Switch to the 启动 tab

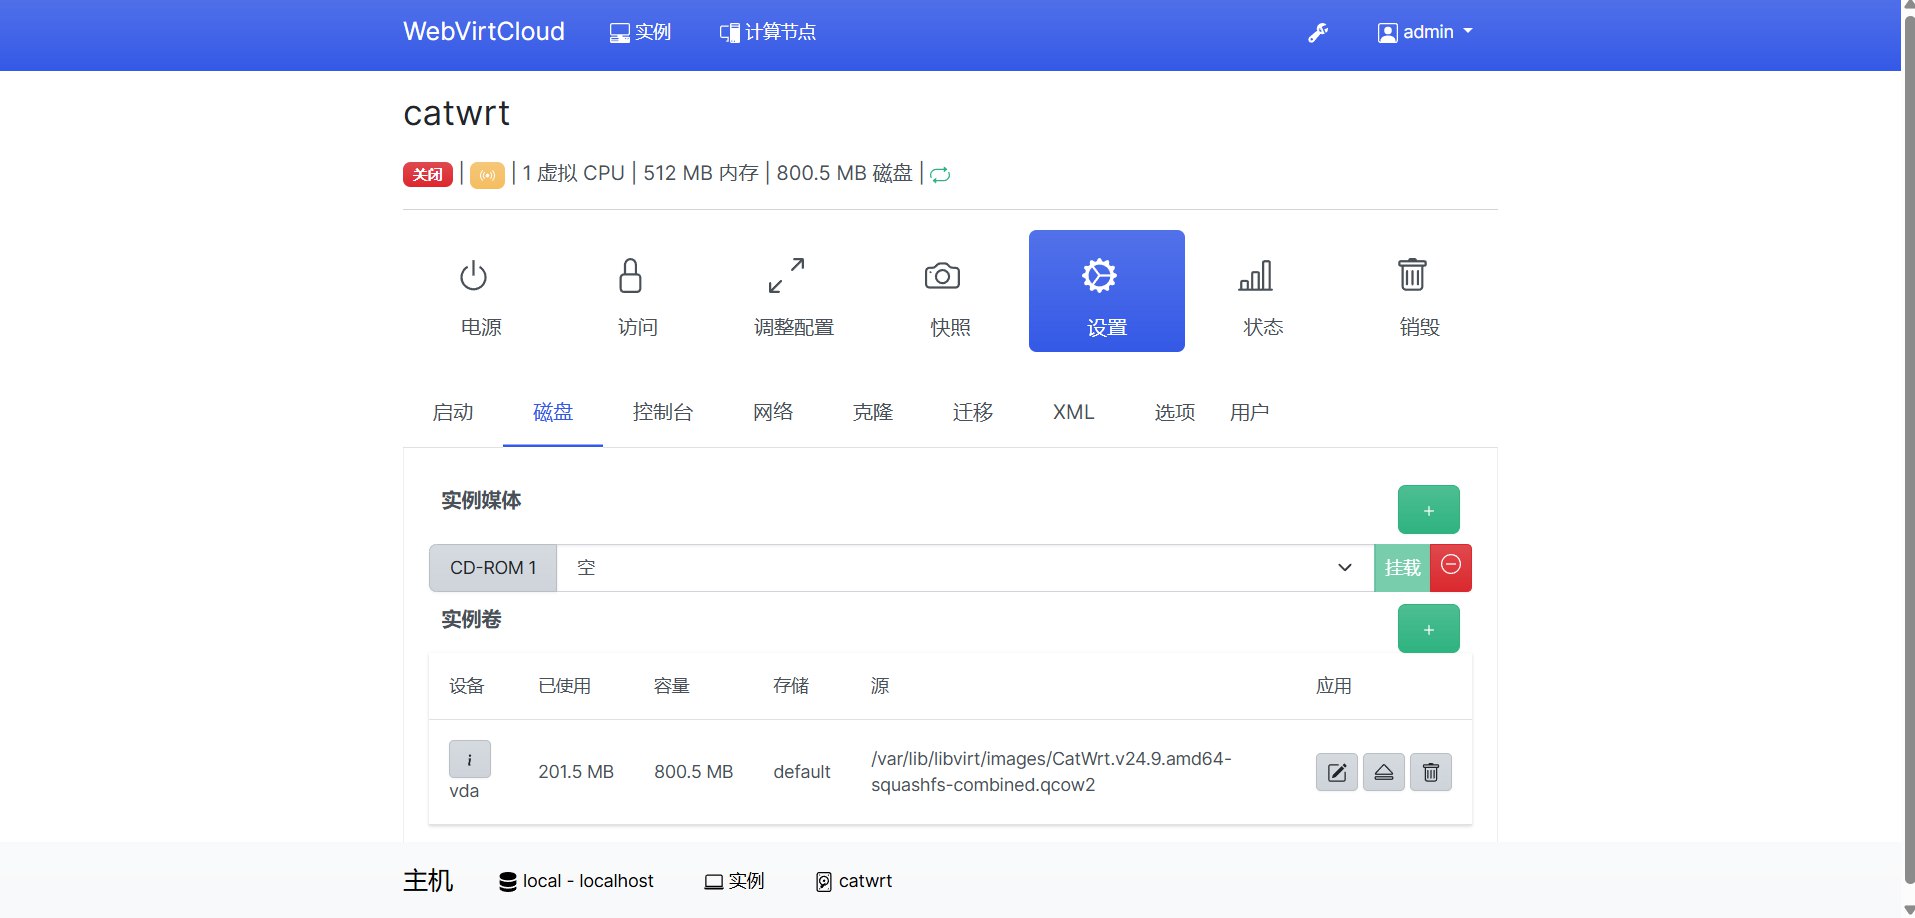(453, 412)
